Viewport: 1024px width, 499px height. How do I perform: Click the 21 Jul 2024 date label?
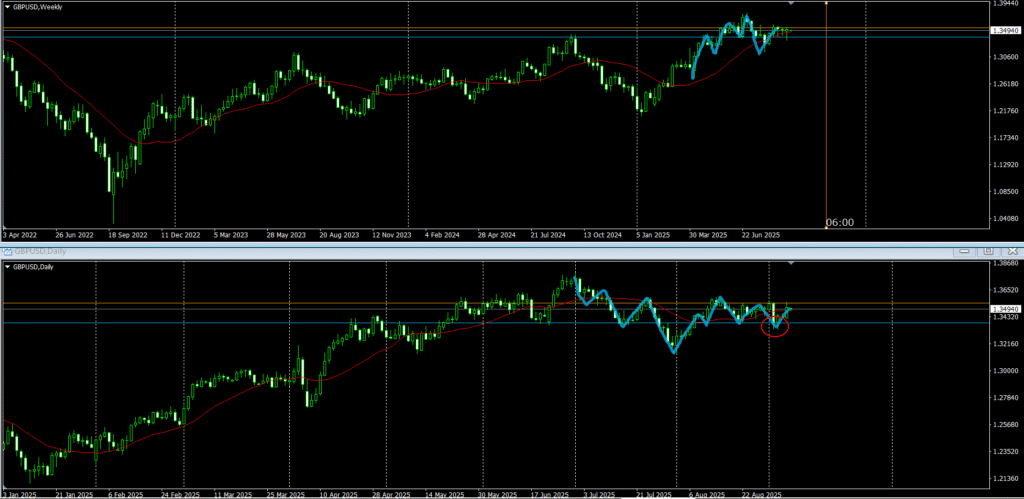click(x=550, y=234)
